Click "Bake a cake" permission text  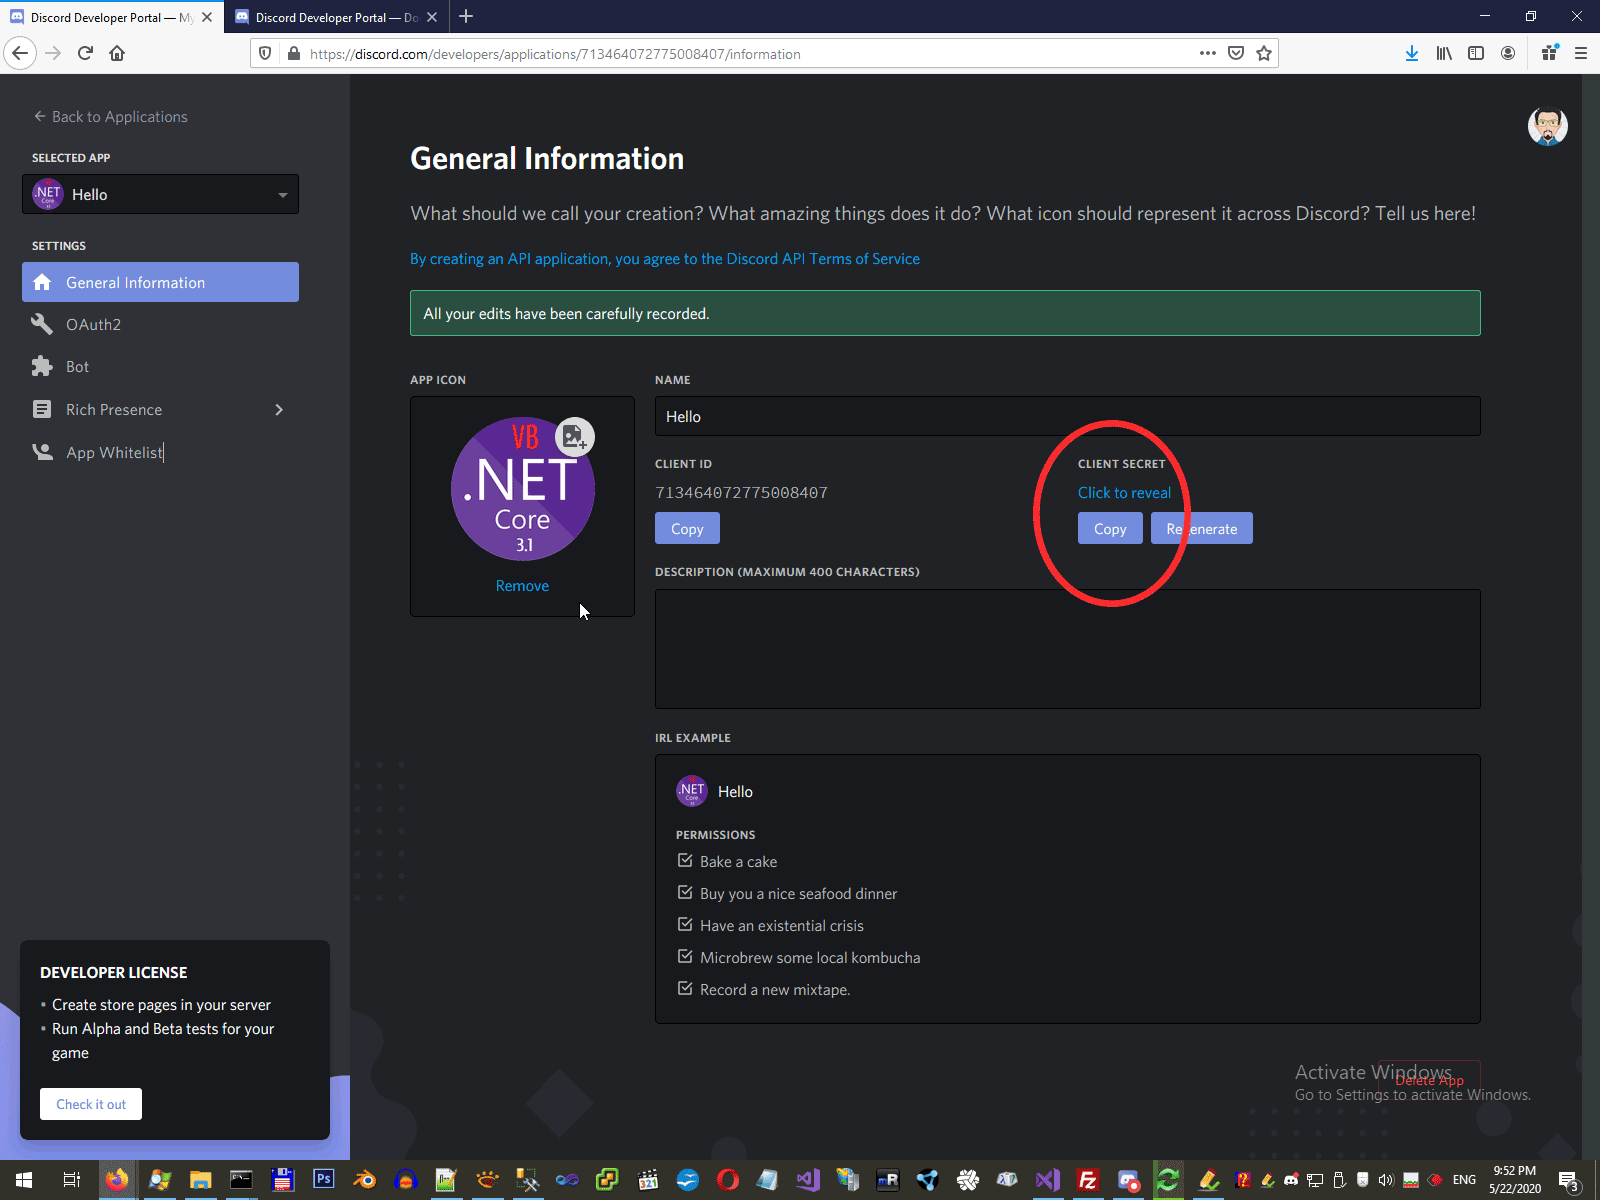click(738, 862)
